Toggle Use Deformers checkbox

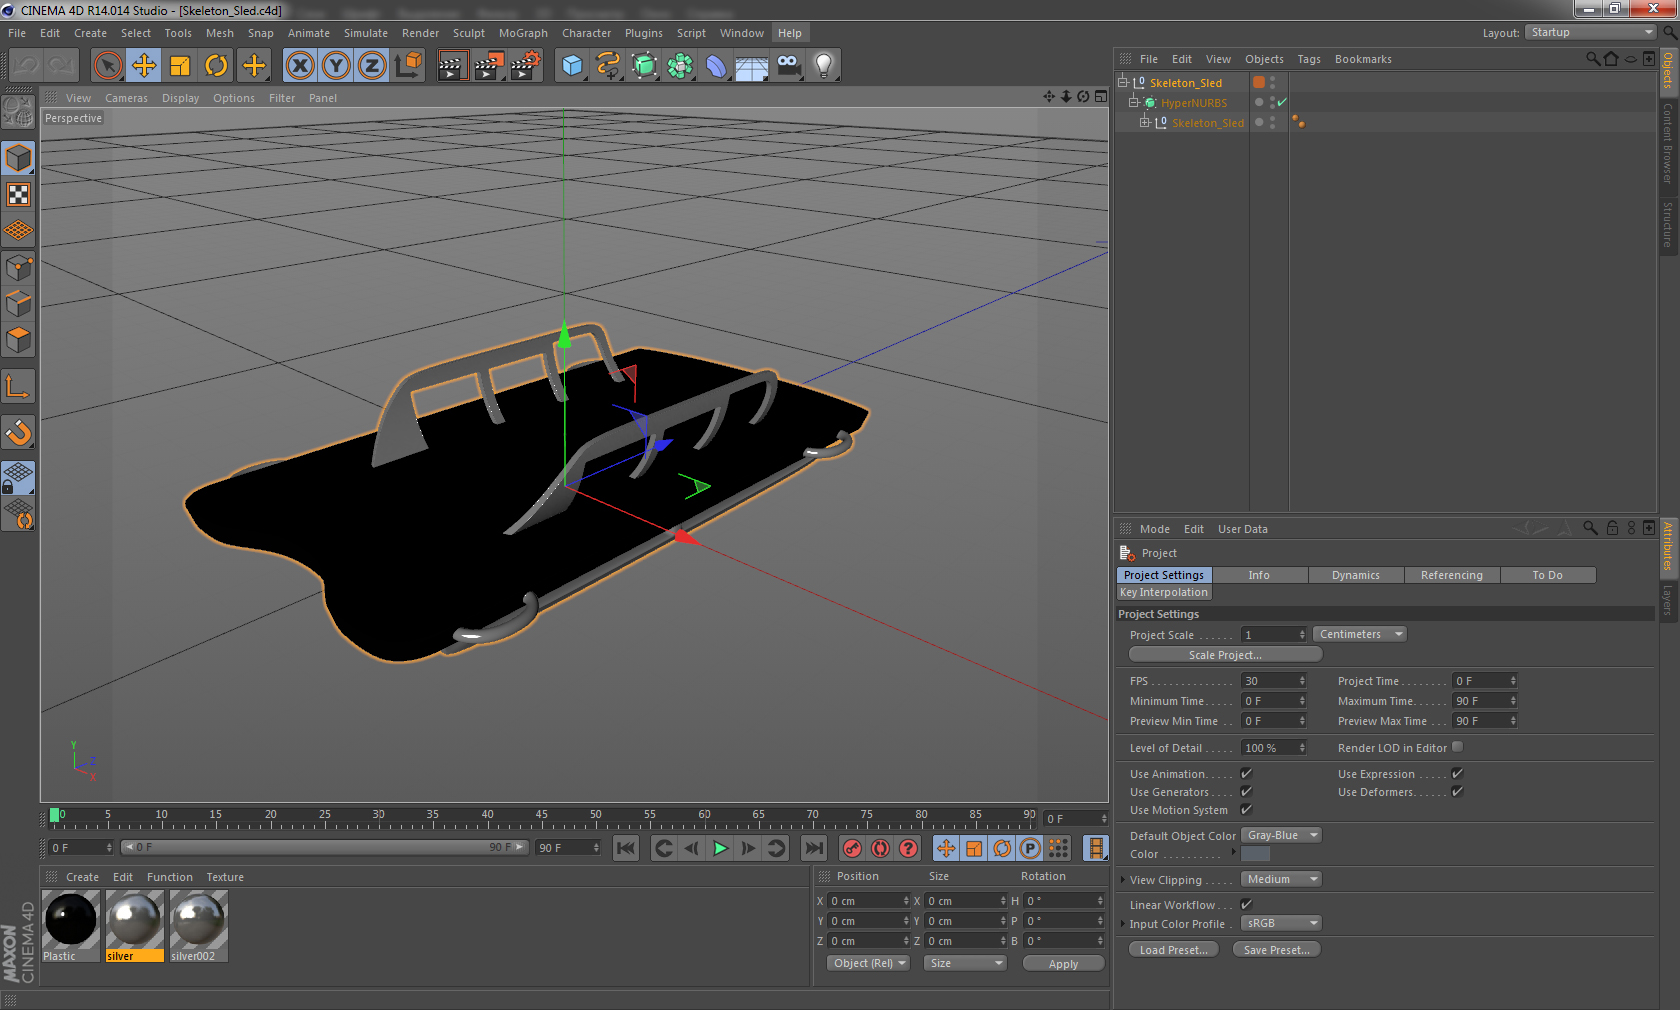click(1457, 792)
